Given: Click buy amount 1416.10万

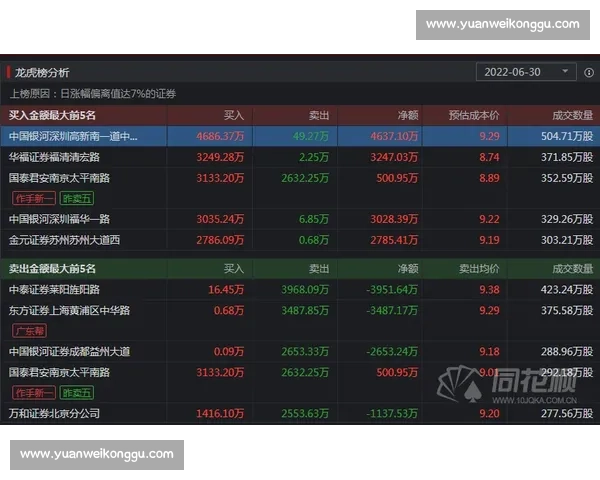Looking at the screenshot, I should (x=220, y=413).
